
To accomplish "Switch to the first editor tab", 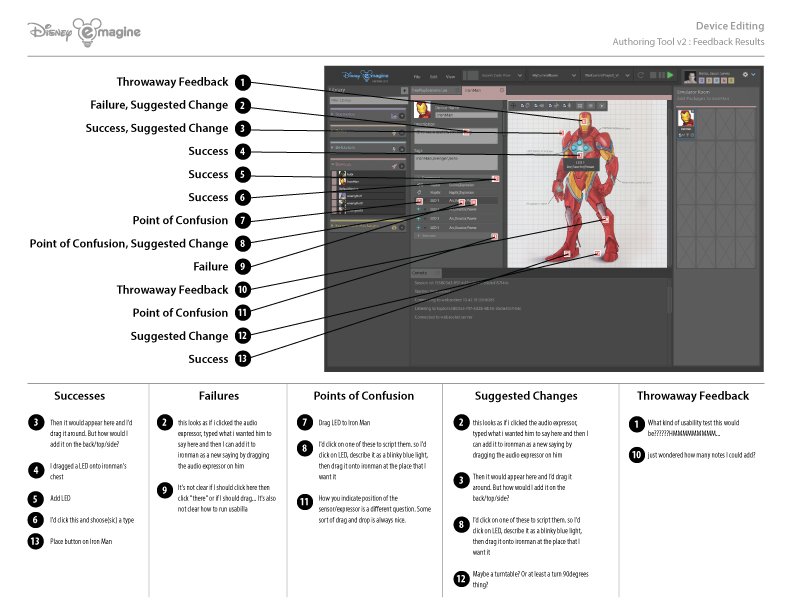I will point(435,90).
